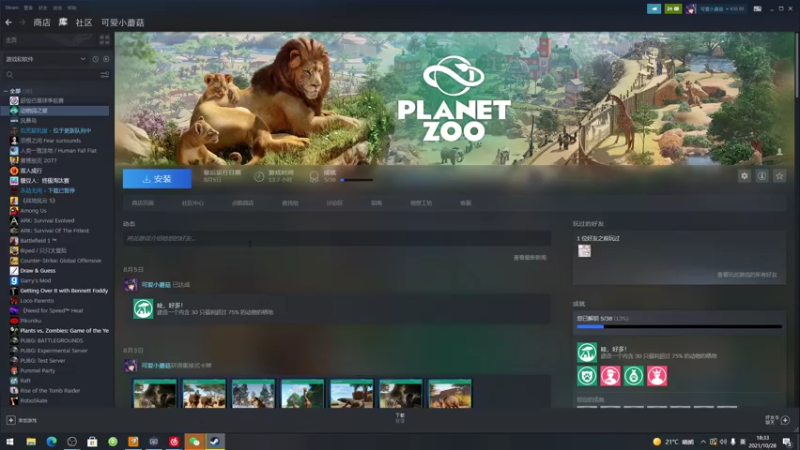The height and width of the screenshot is (450, 800).
Task: Open Windows Start menu
Action: tap(10, 441)
